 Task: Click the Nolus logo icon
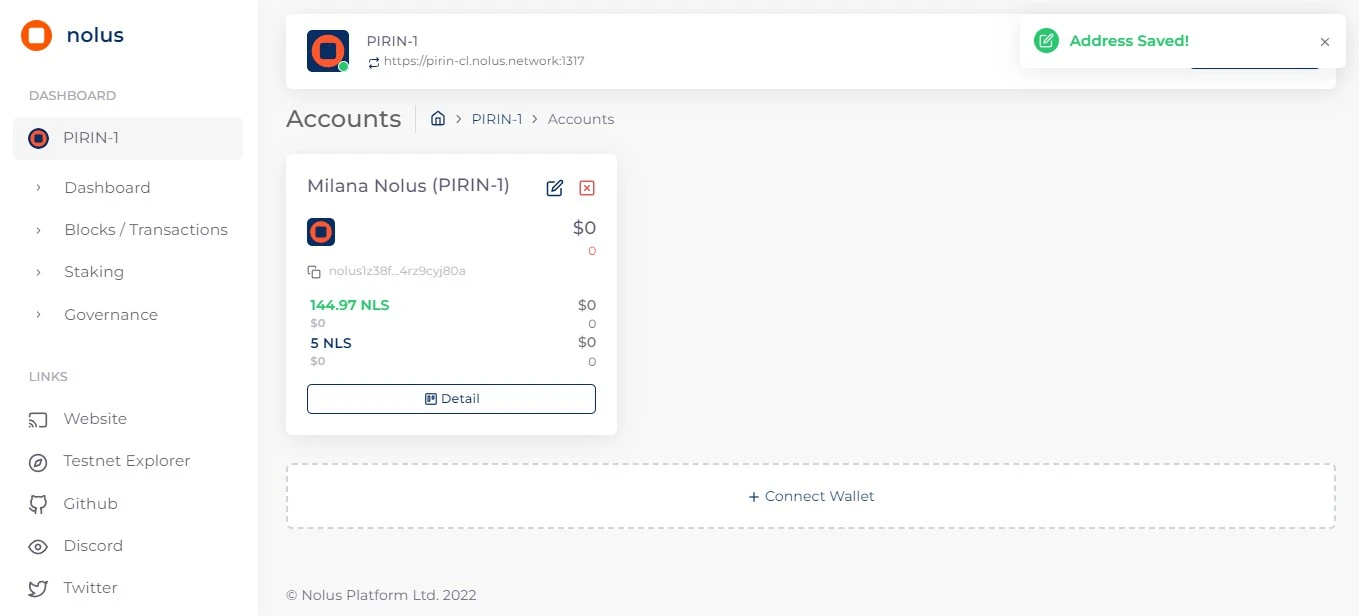(x=36, y=34)
